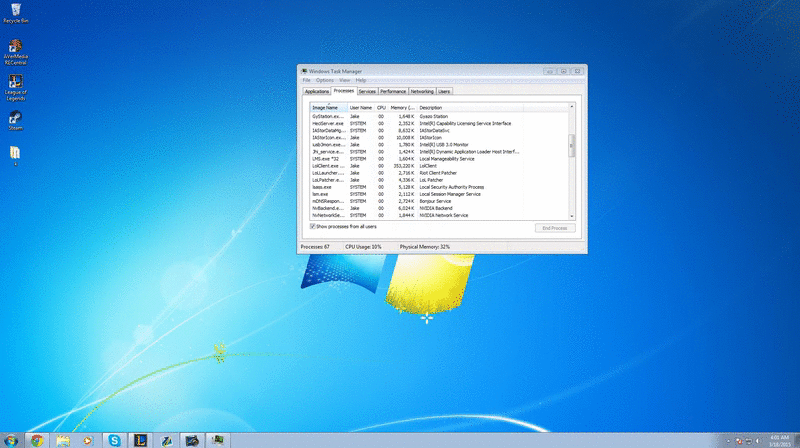The image size is (800, 448).
Task: Uncheck Show processes from all users
Action: (313, 227)
